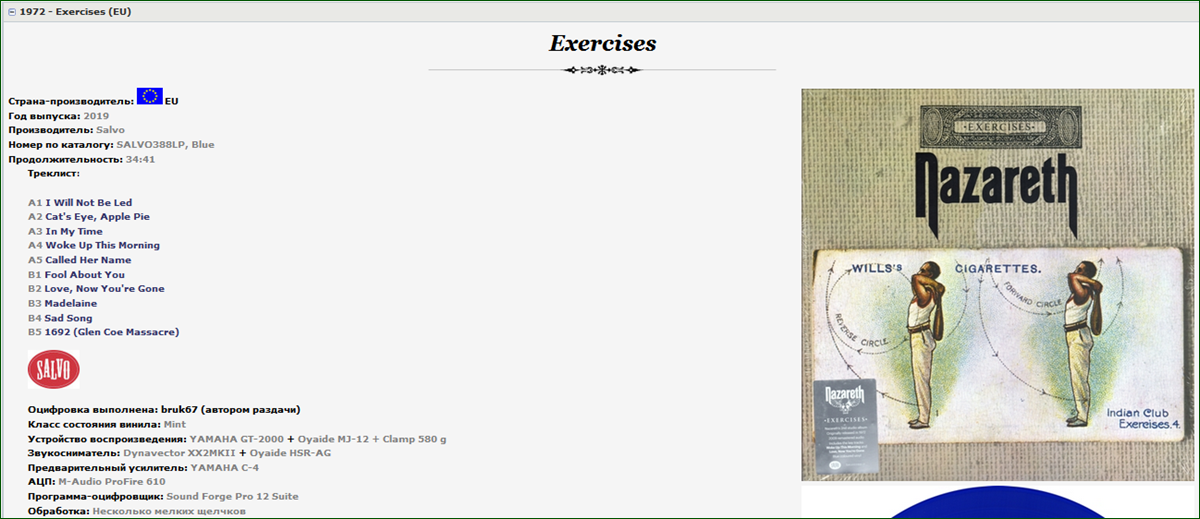Select track 'A4 Woke Up This Morning'
1200x519 pixels.
[94, 245]
